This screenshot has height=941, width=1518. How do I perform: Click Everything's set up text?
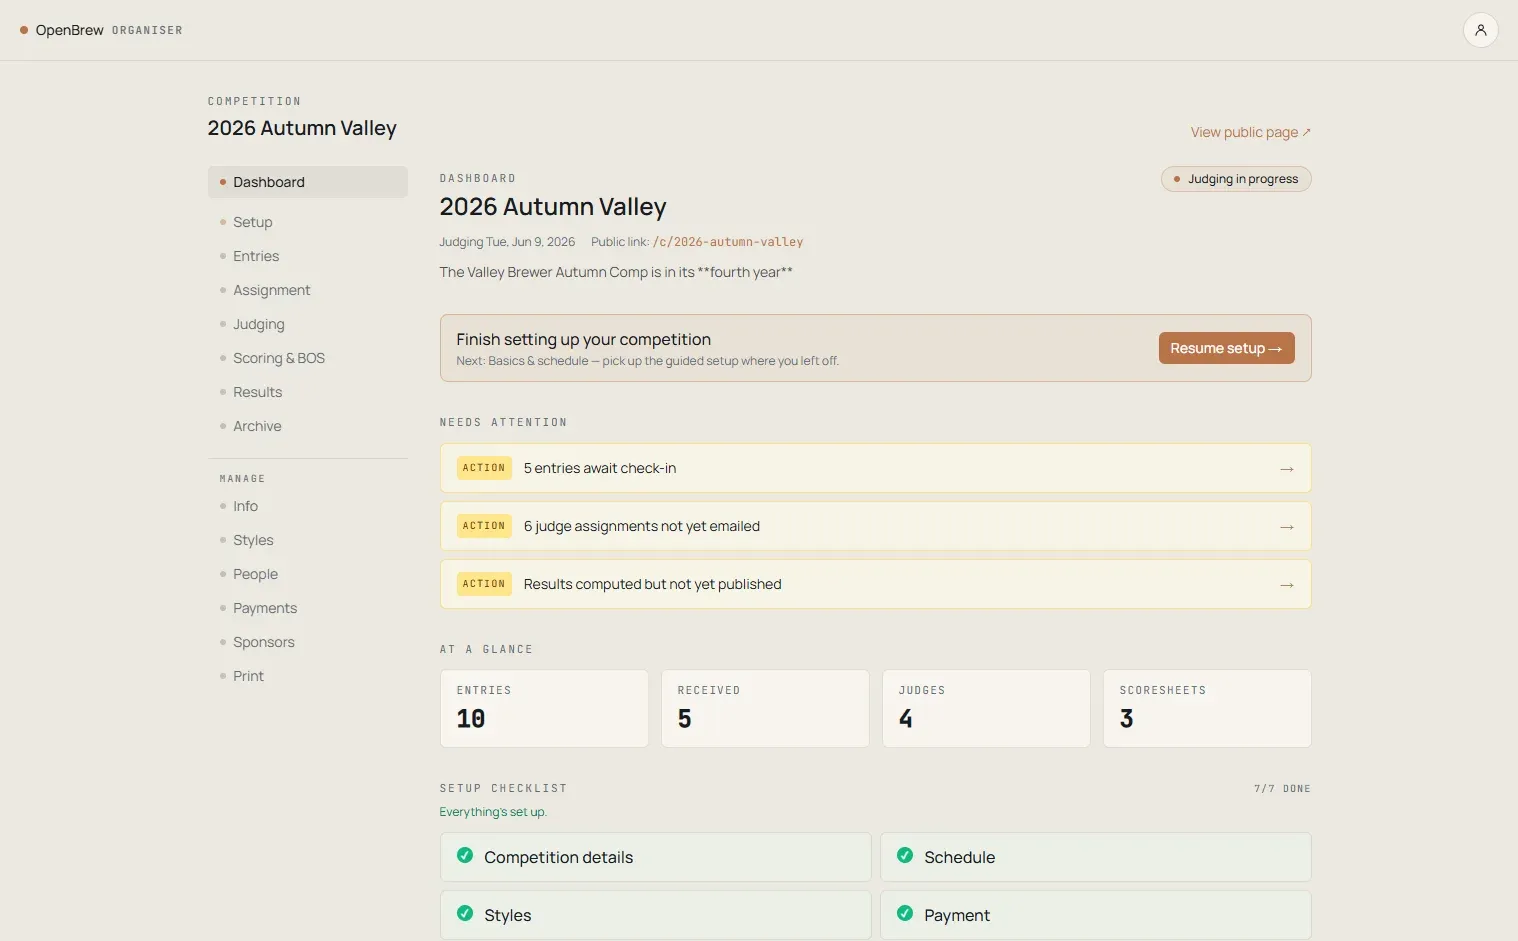tap(493, 812)
